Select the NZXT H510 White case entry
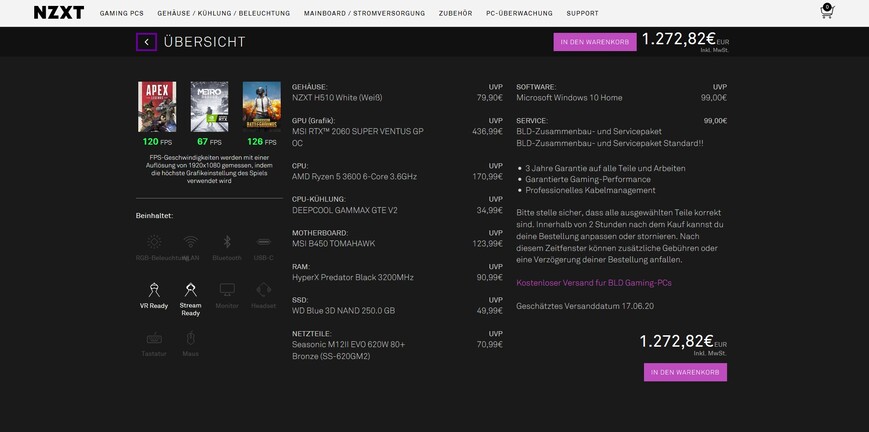Screen dimensions: 869x432 (337, 98)
